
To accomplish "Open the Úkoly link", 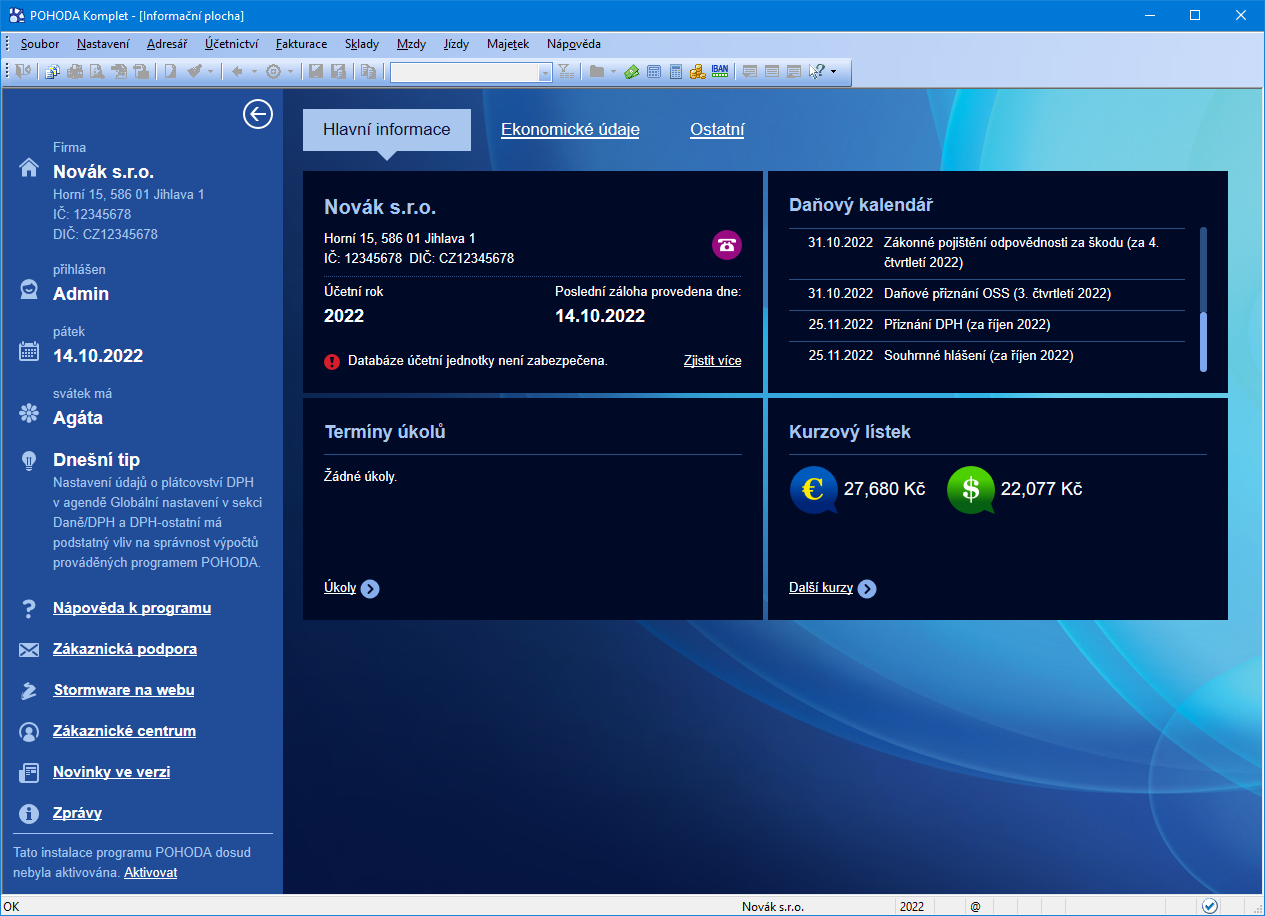I will pos(340,588).
